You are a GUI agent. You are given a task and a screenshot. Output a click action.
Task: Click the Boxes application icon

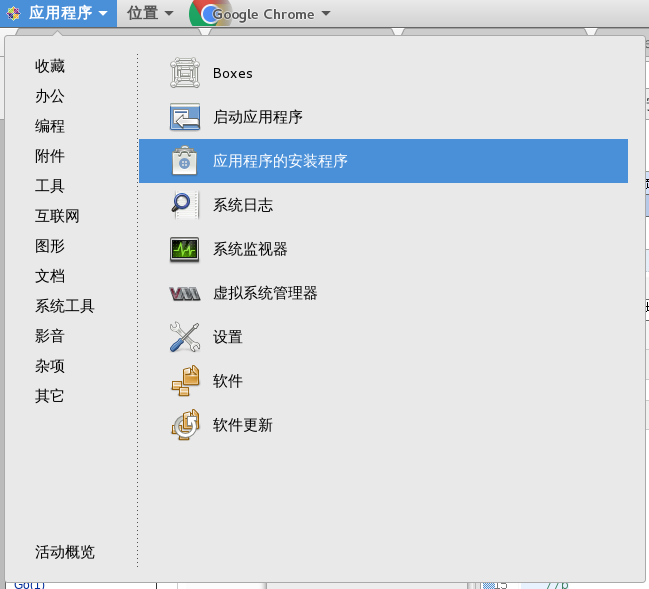click(185, 73)
